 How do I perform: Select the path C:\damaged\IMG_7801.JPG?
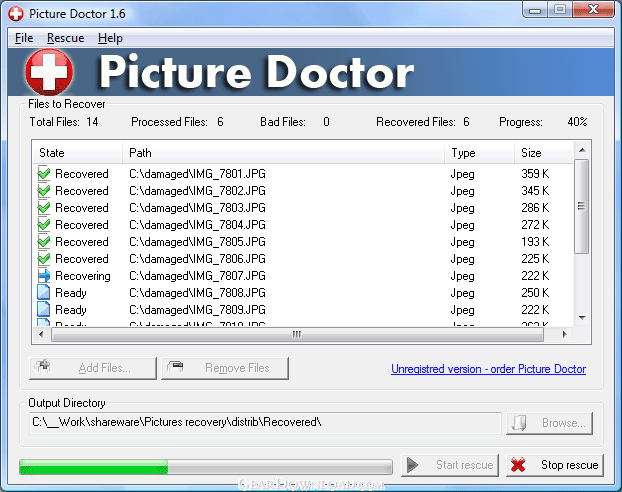pos(197,174)
